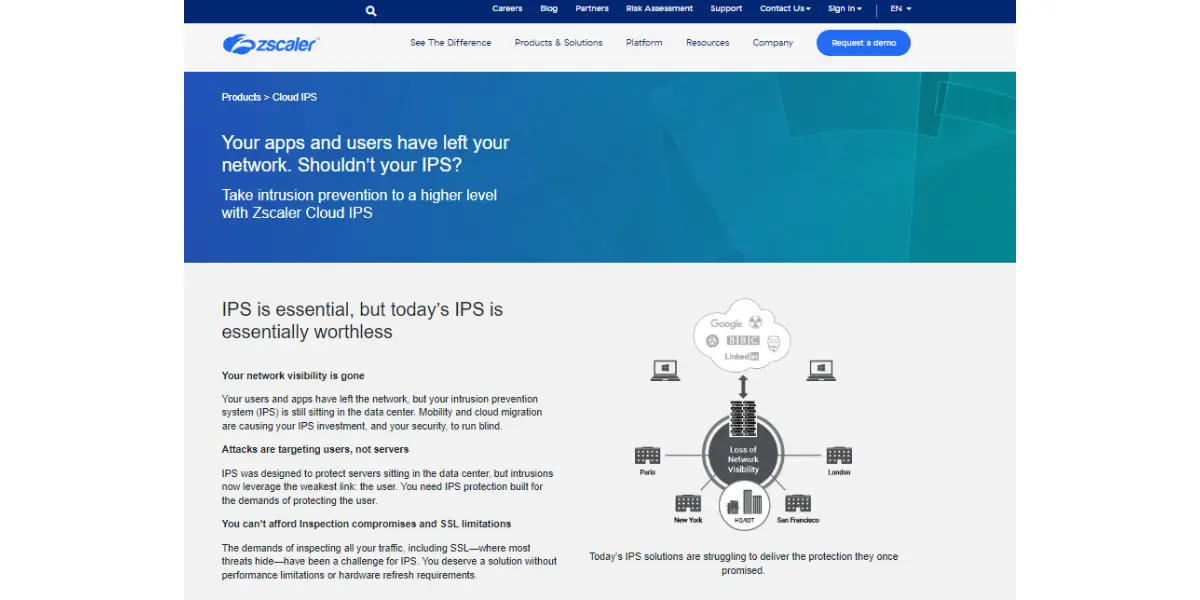Open the Resources menu
The width and height of the screenshot is (1200, 600).
[707, 43]
